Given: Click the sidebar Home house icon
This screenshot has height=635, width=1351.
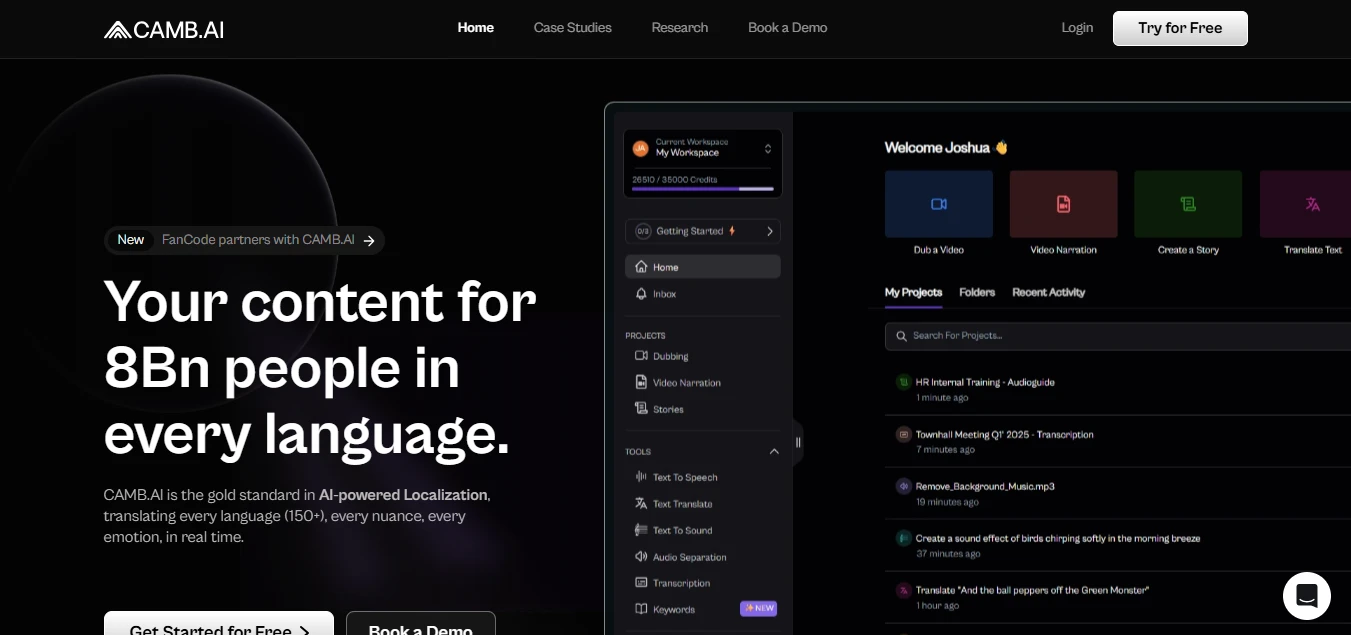Looking at the screenshot, I should 641,267.
